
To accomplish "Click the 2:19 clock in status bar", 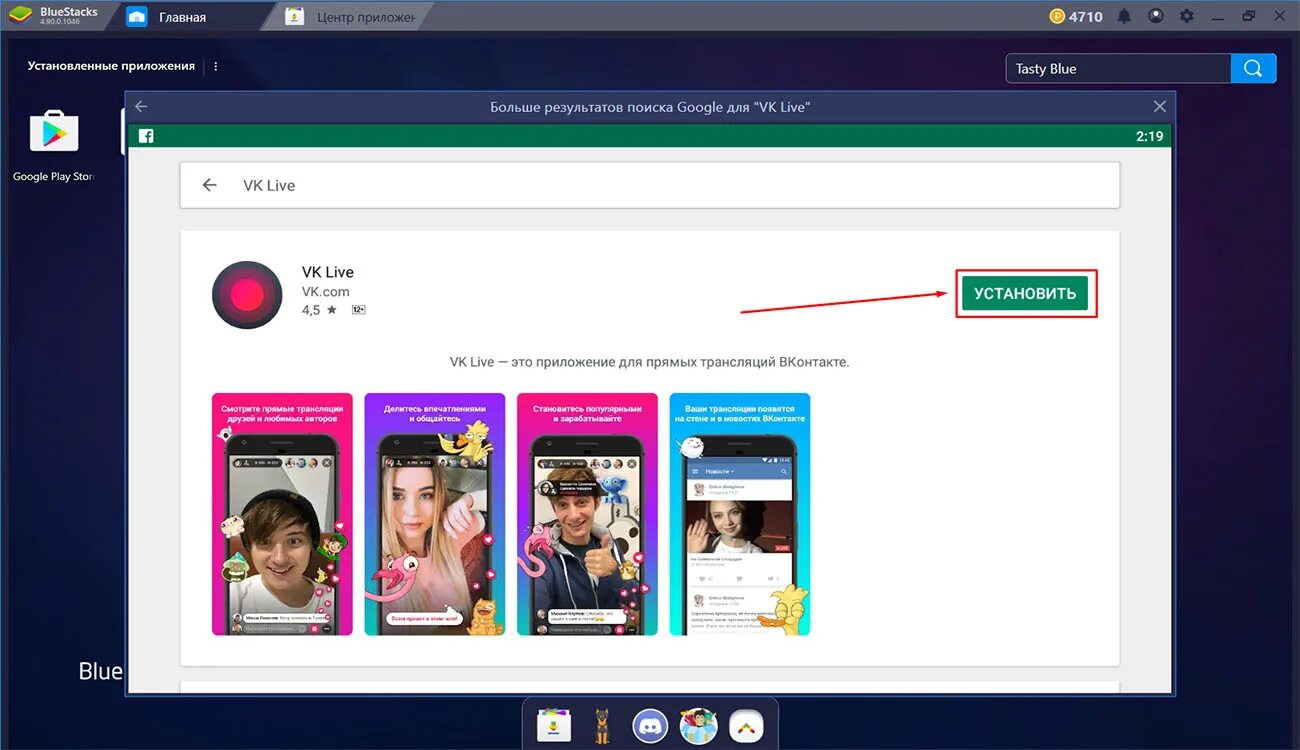I will pyautogui.click(x=1149, y=136).
